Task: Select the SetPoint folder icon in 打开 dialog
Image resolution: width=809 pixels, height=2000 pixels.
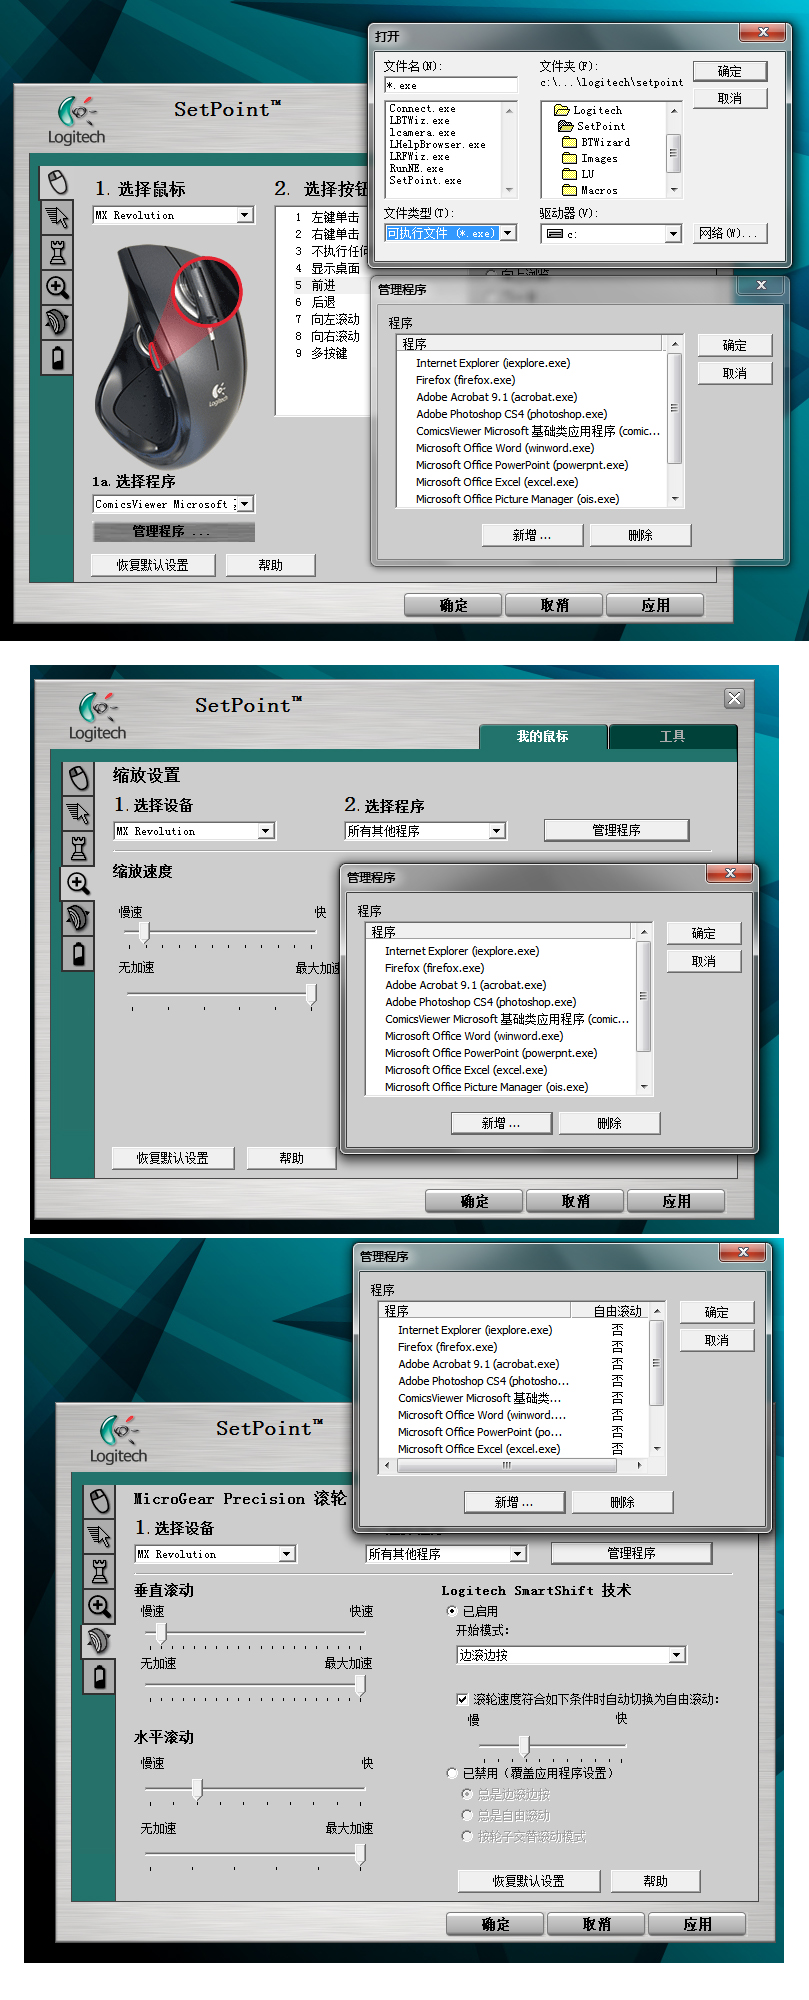Action: pos(566,126)
